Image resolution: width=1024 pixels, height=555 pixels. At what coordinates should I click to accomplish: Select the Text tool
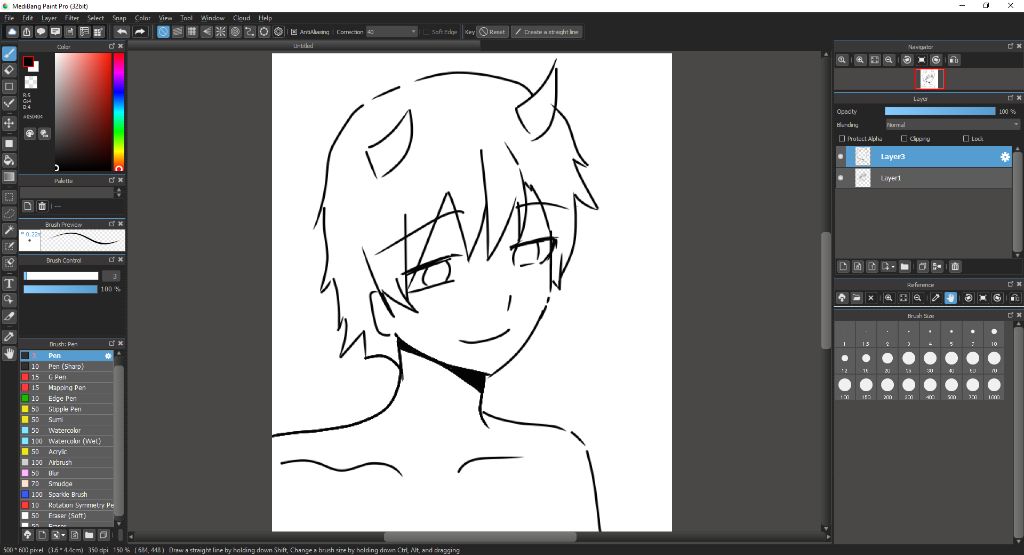pyautogui.click(x=9, y=283)
